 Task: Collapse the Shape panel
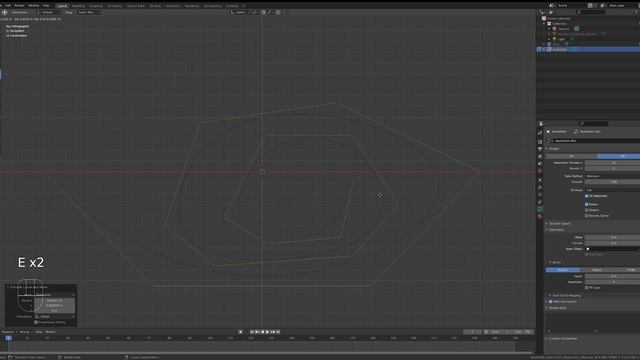point(553,149)
